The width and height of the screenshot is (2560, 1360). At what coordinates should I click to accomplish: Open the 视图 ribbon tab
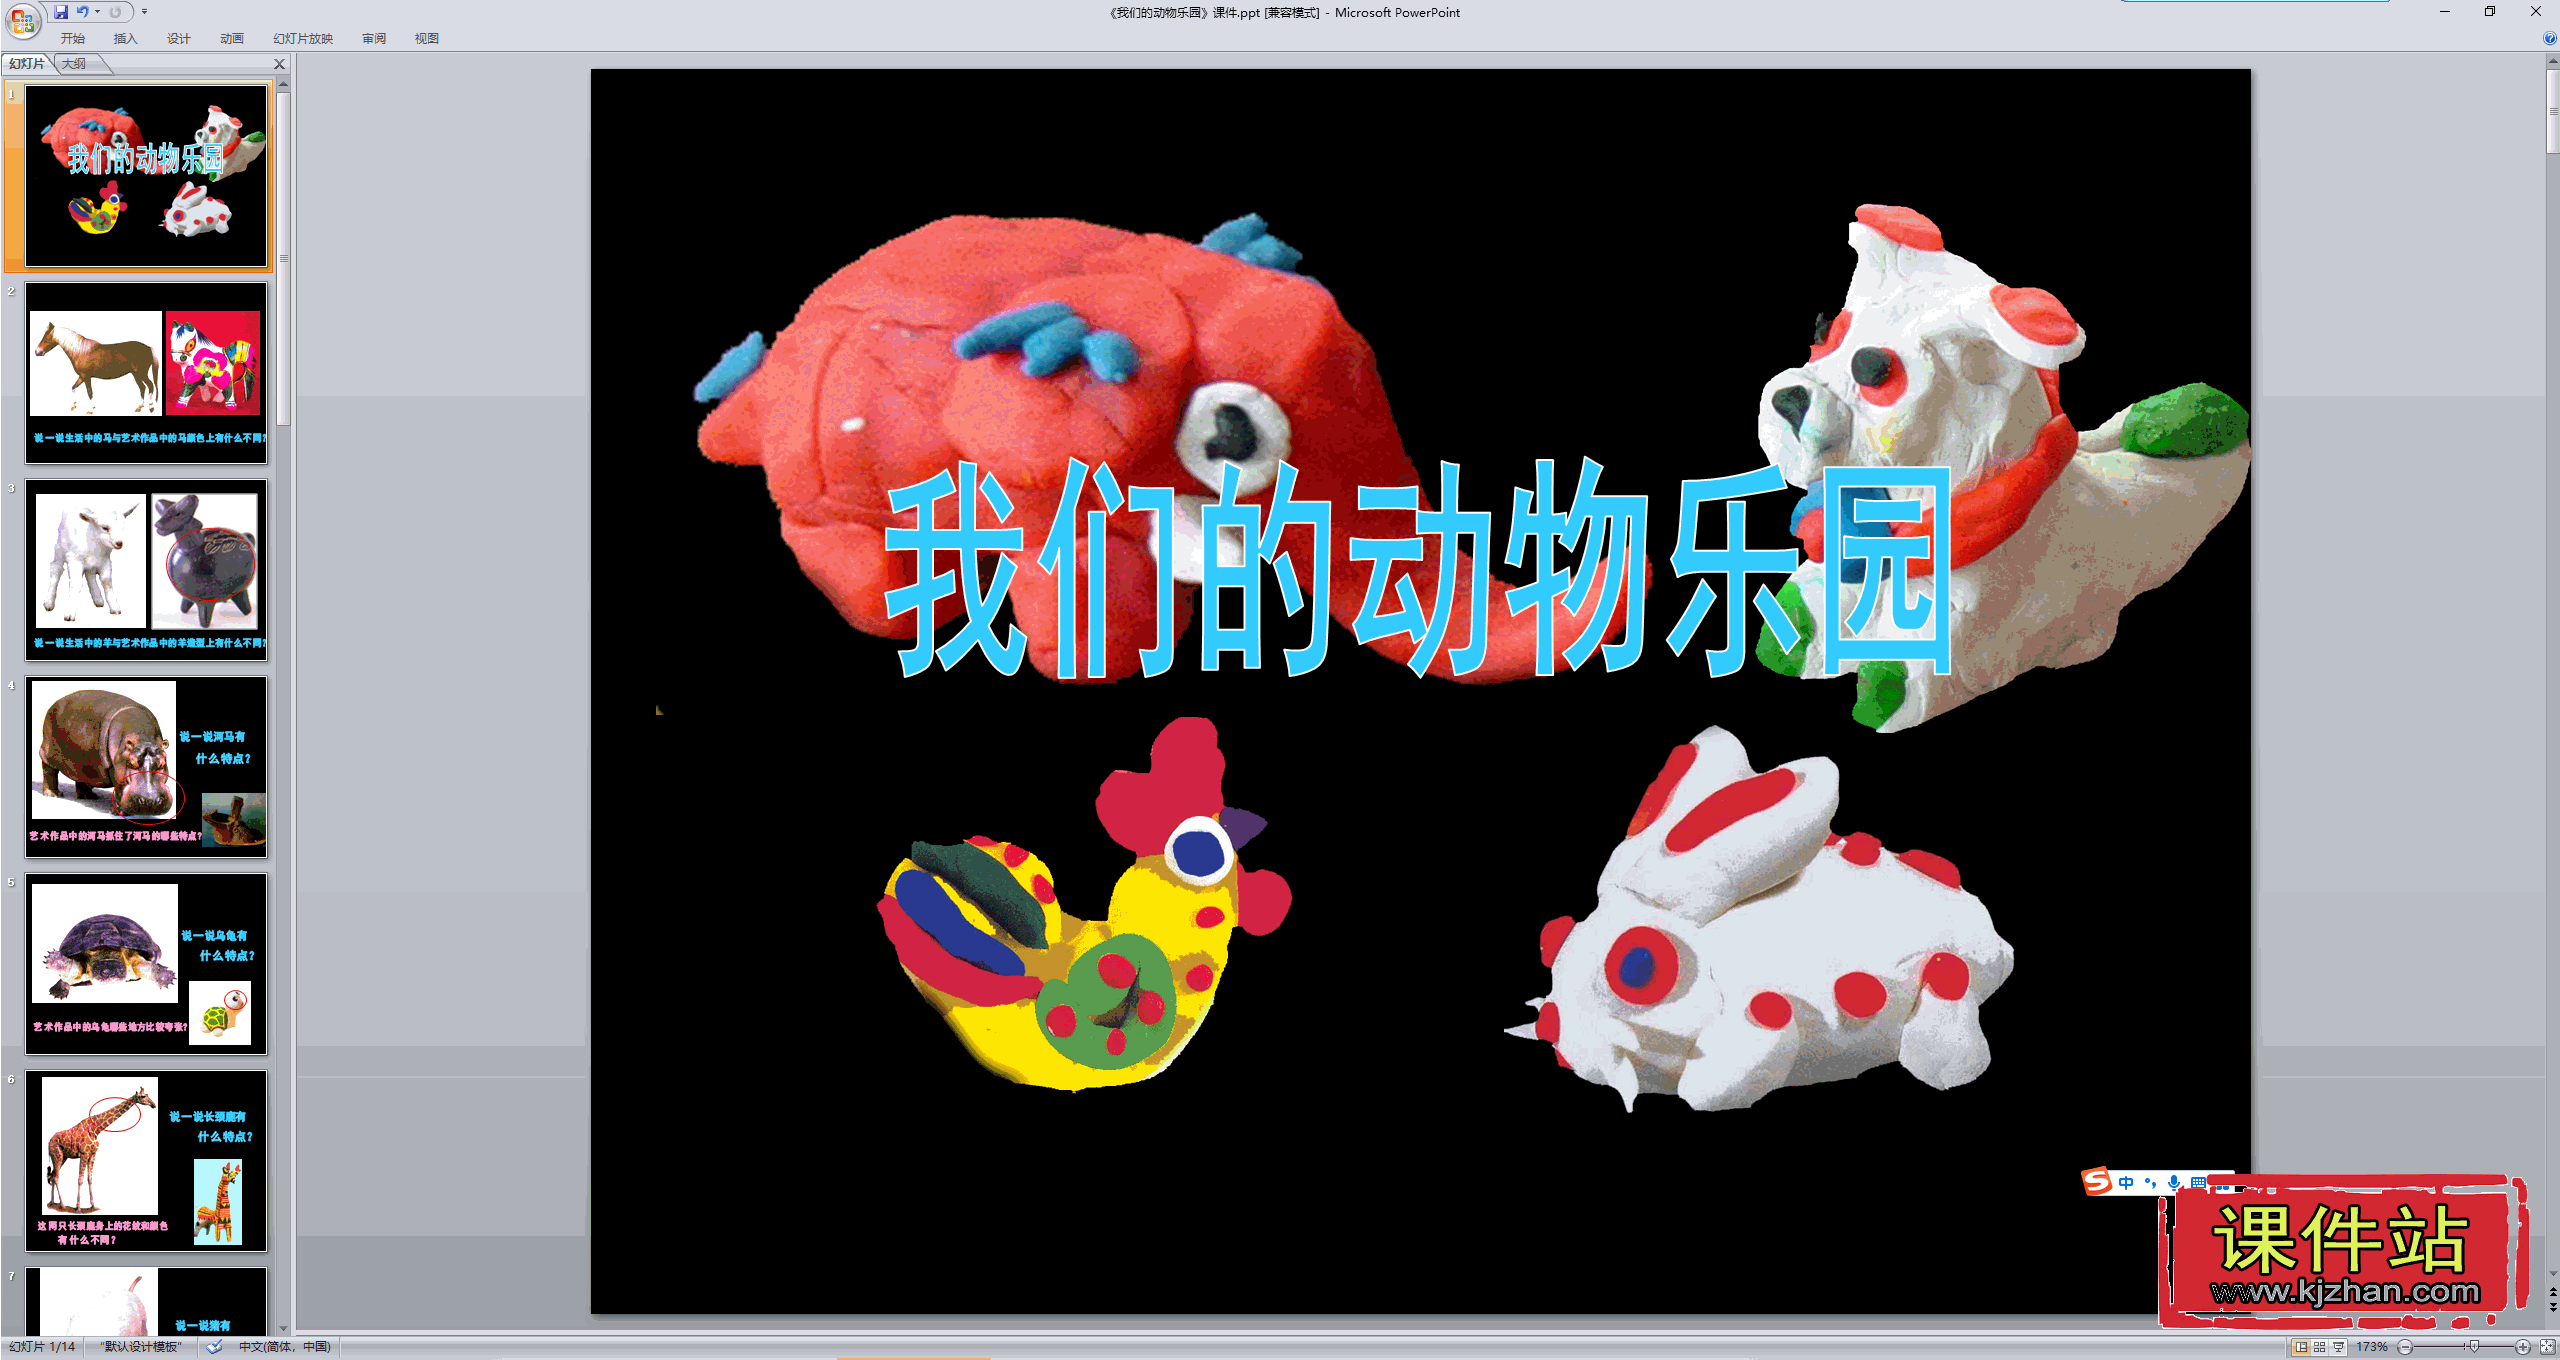point(427,38)
